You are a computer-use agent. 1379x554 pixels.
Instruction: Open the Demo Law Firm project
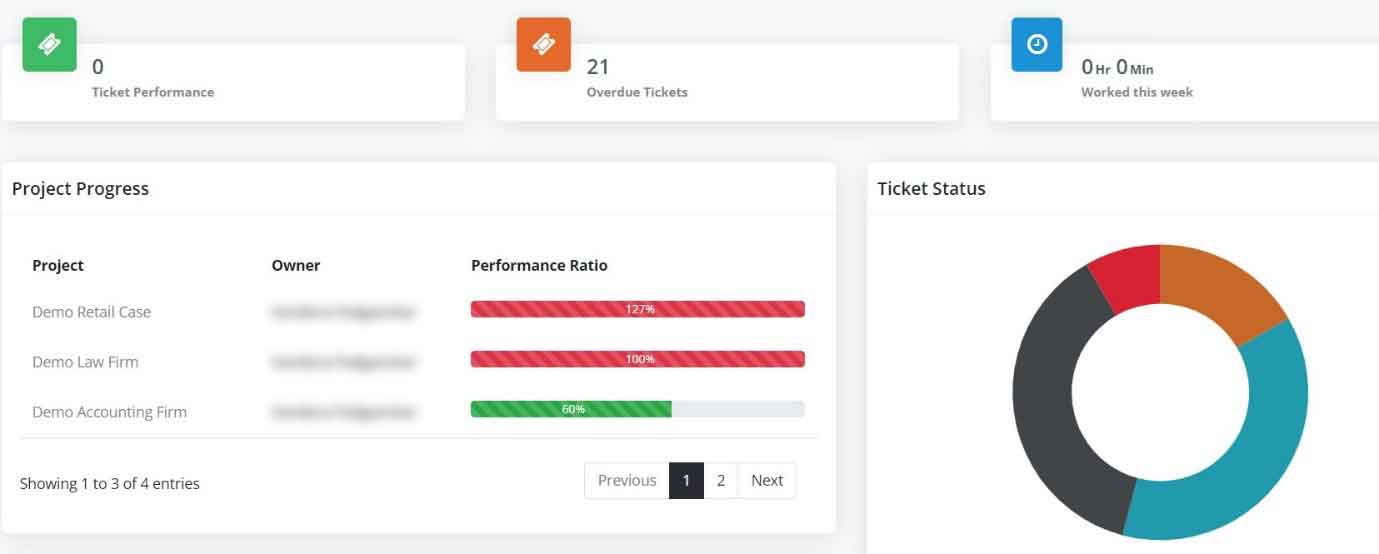click(x=85, y=362)
